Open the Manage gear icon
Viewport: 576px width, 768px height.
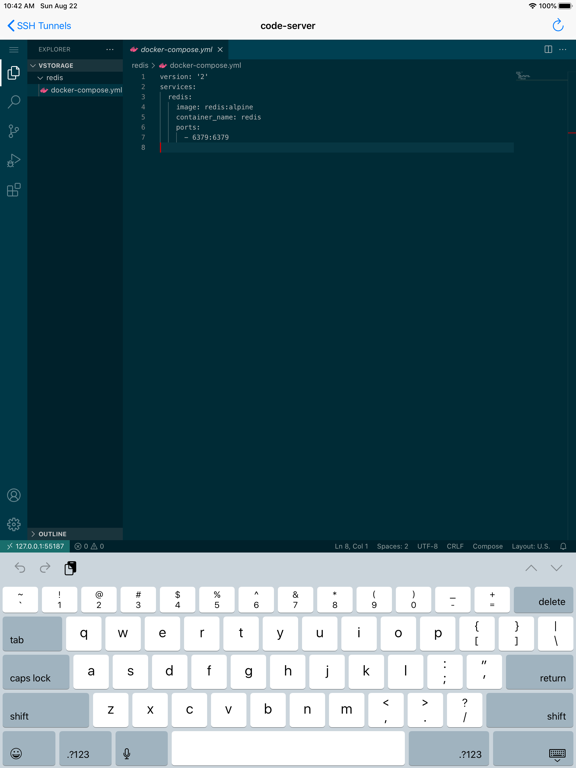click(14, 525)
